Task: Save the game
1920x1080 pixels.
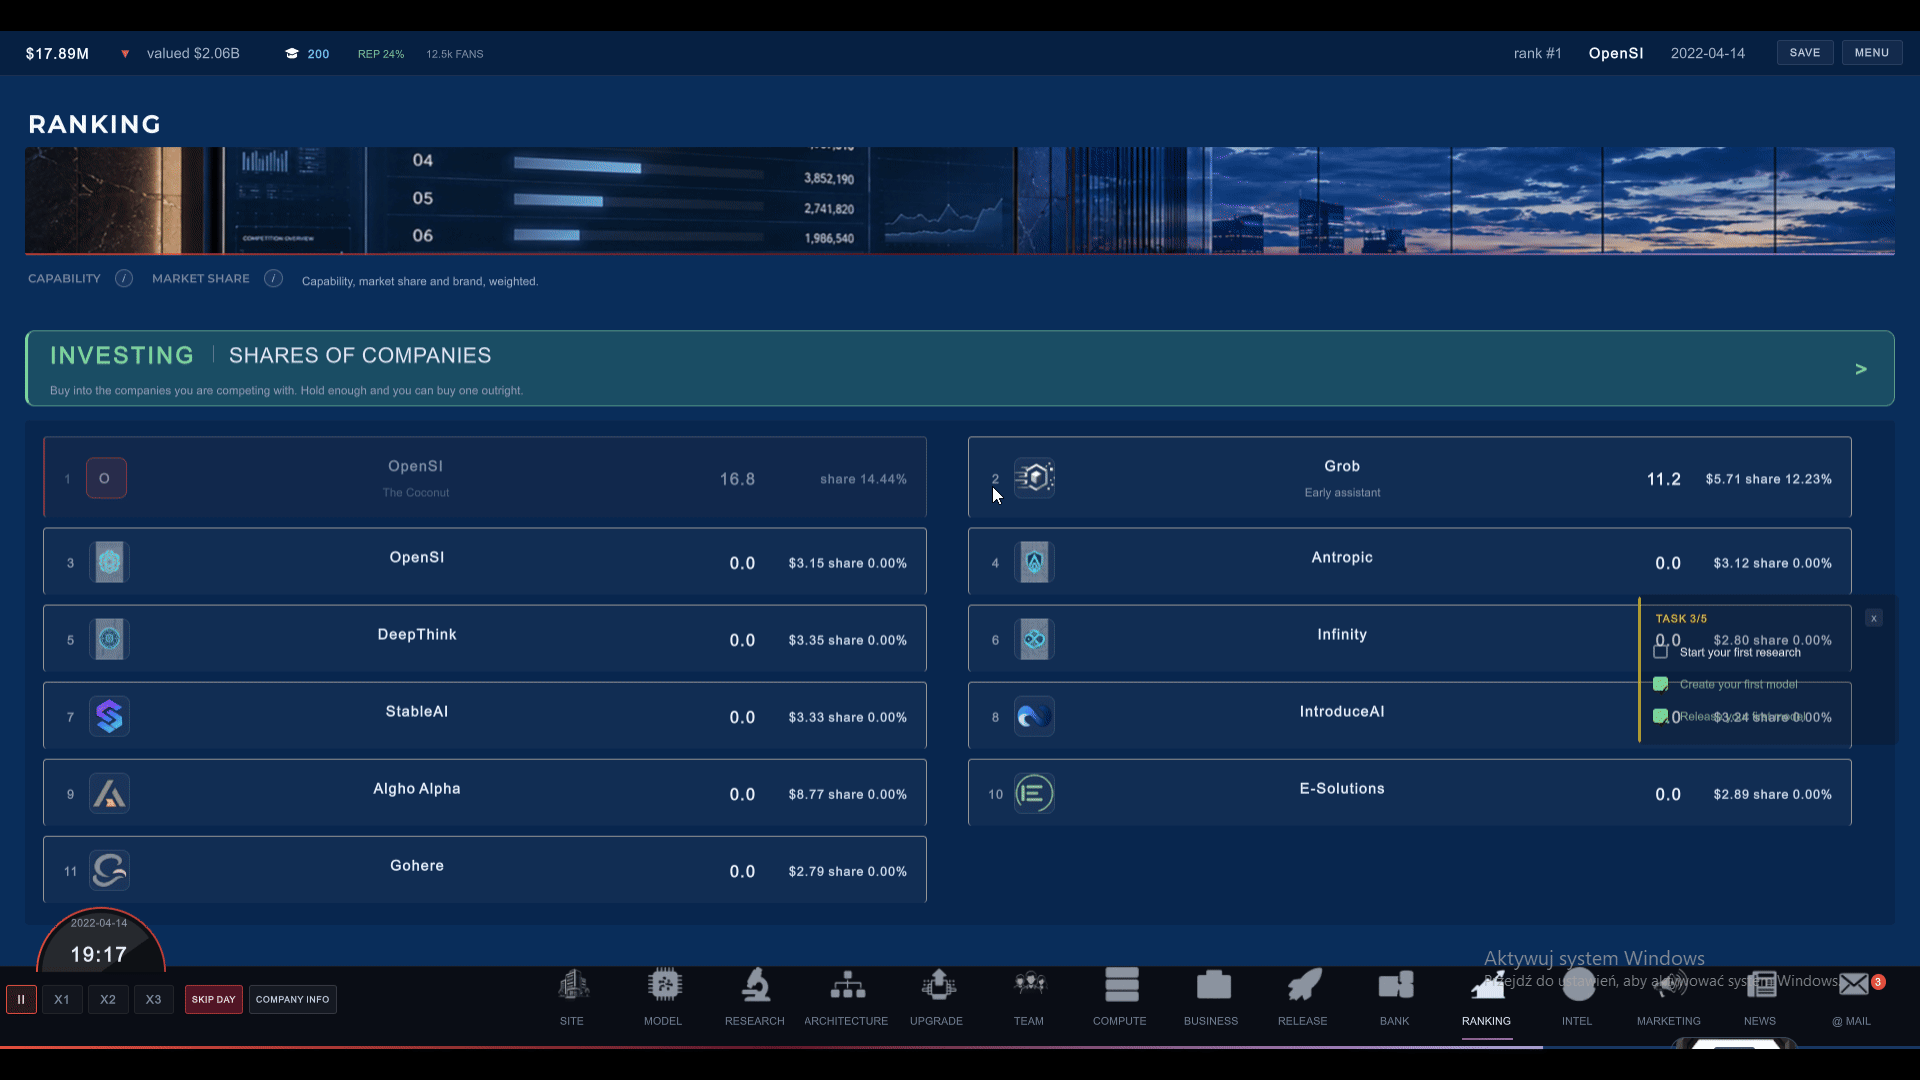Action: pyautogui.click(x=1805, y=53)
